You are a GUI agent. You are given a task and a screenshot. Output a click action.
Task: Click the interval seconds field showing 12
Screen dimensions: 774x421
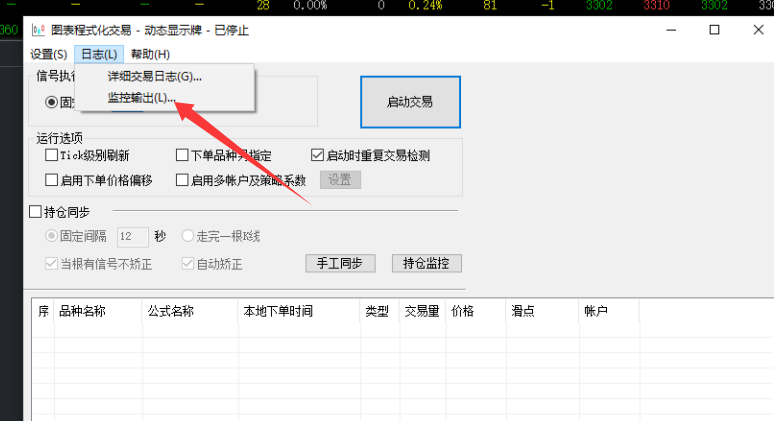(x=132, y=236)
